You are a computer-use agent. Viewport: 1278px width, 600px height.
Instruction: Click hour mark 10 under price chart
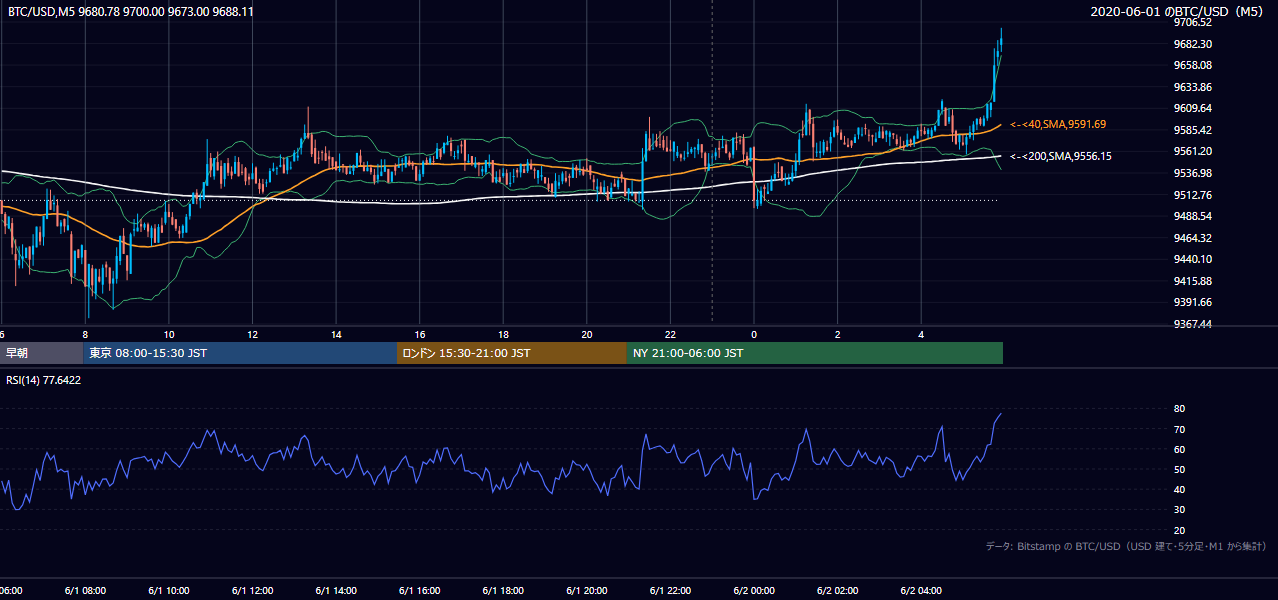(x=169, y=334)
